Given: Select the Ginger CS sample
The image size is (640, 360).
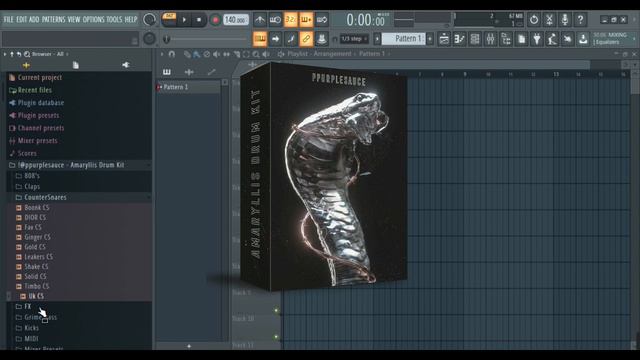Looking at the screenshot, I should [33, 237].
